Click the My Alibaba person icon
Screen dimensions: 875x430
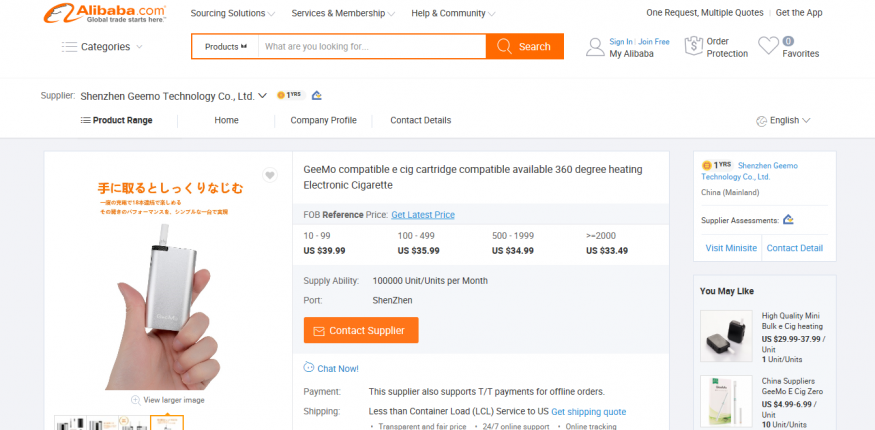tap(595, 46)
